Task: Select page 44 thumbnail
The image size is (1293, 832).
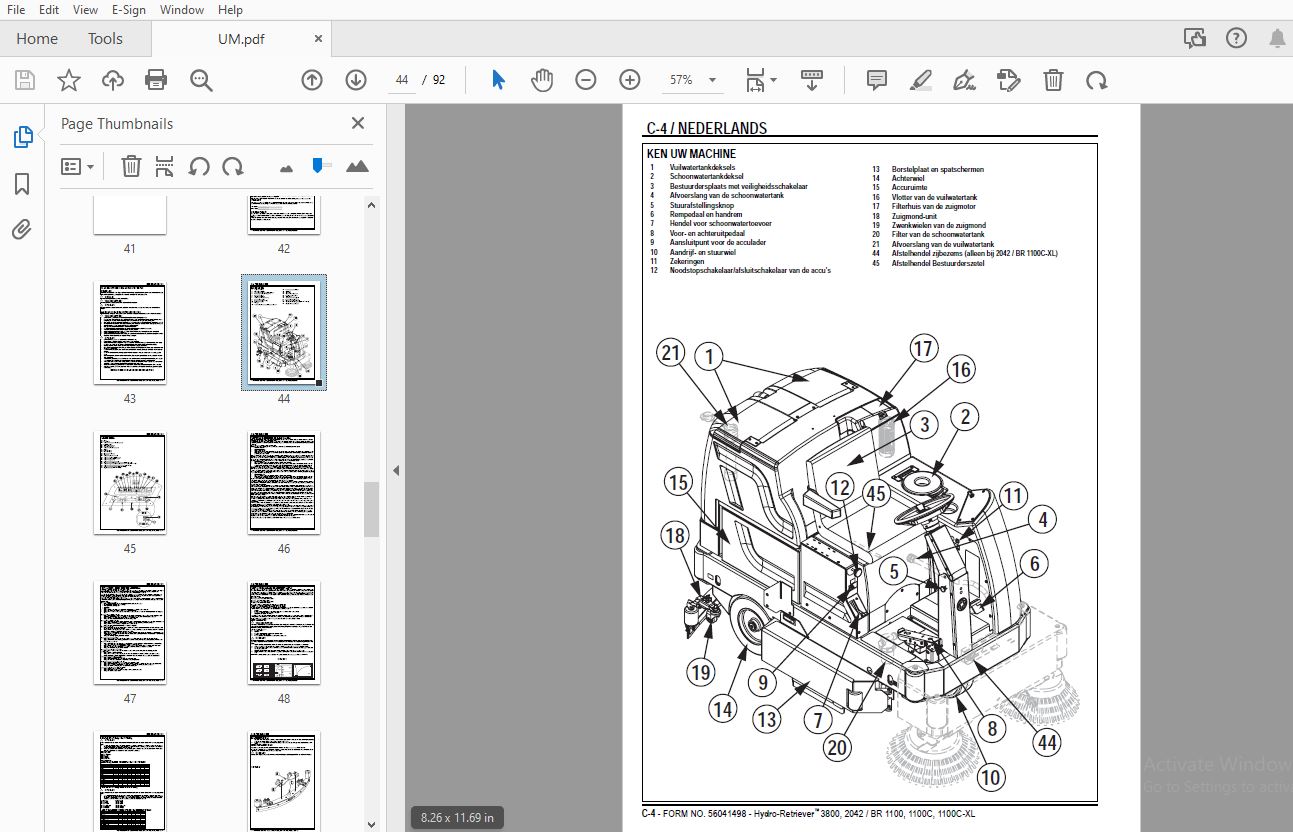Action: pos(284,332)
